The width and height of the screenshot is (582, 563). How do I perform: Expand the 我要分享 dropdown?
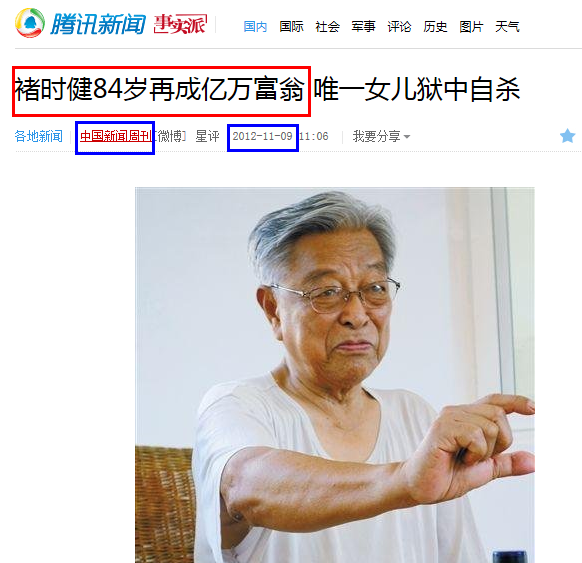point(381,137)
